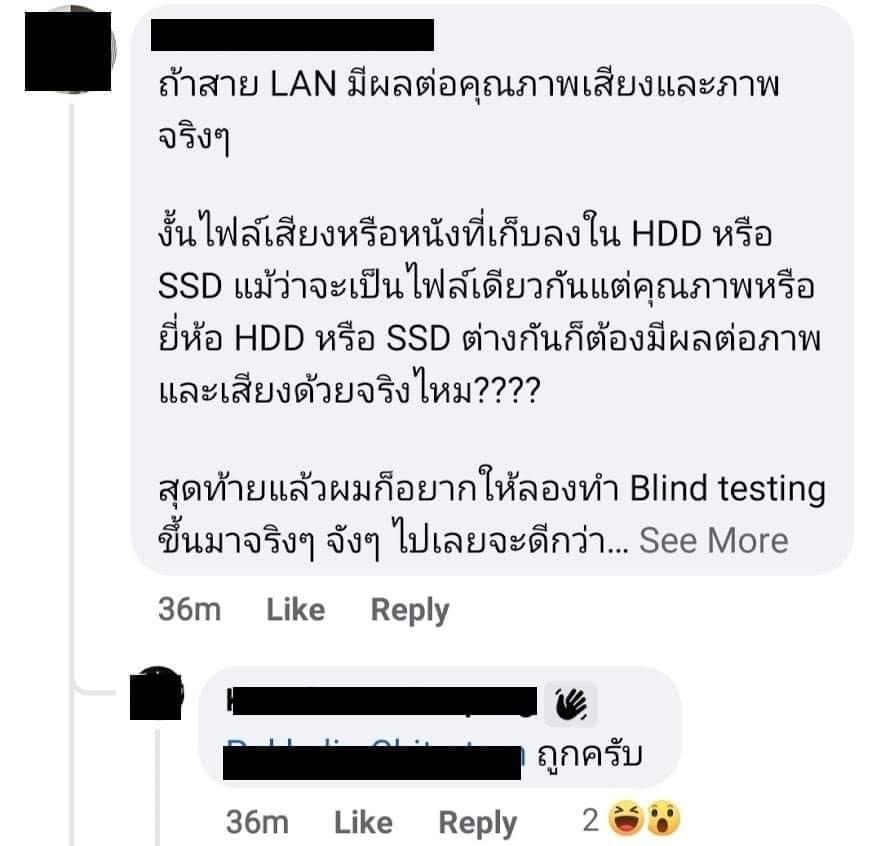
Task: Click the "ถูกครับ" reply bubble
Action: 439,727
